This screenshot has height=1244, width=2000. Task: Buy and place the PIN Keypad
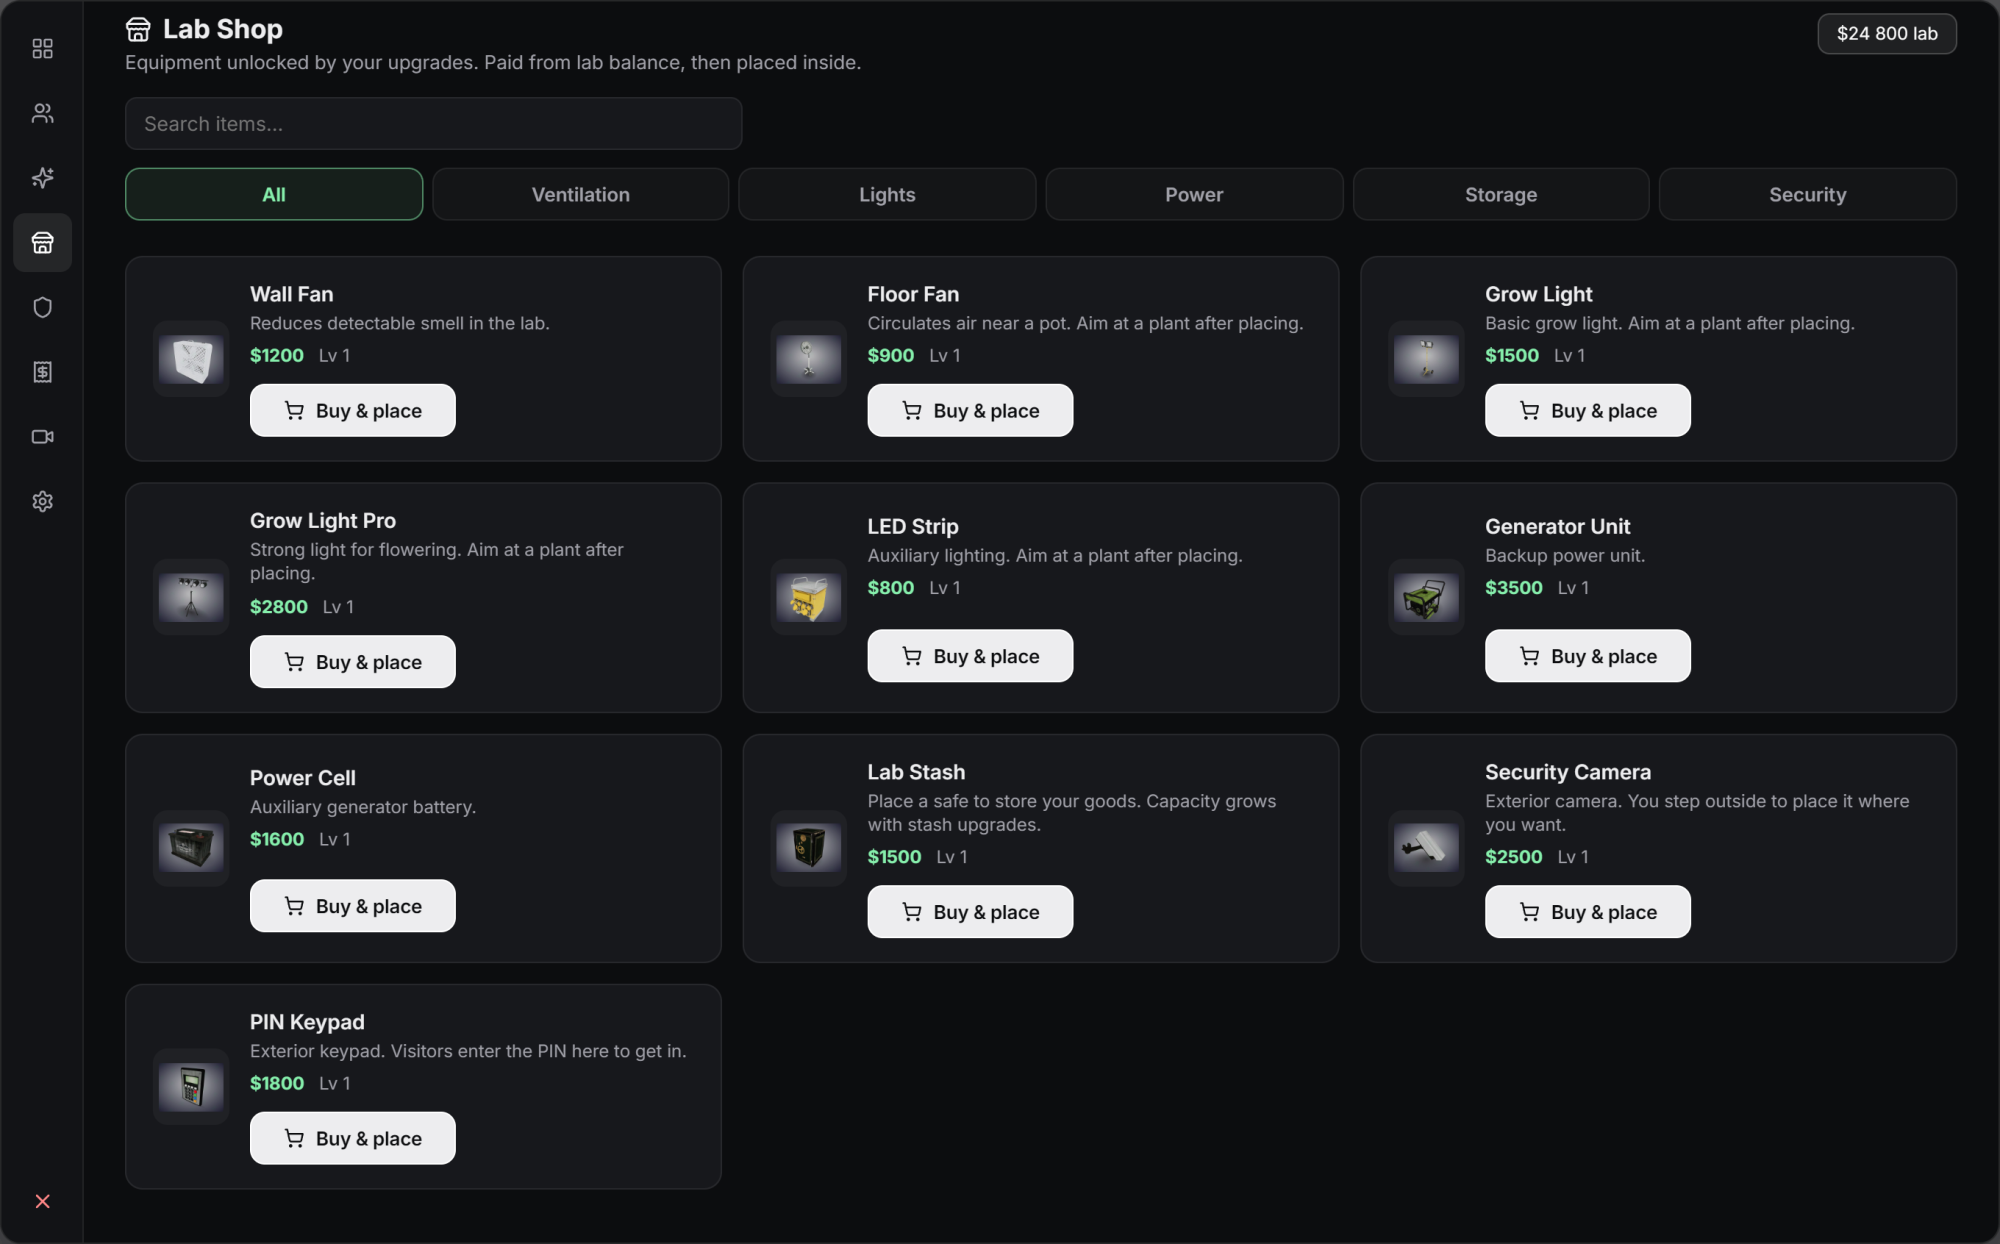click(352, 1138)
